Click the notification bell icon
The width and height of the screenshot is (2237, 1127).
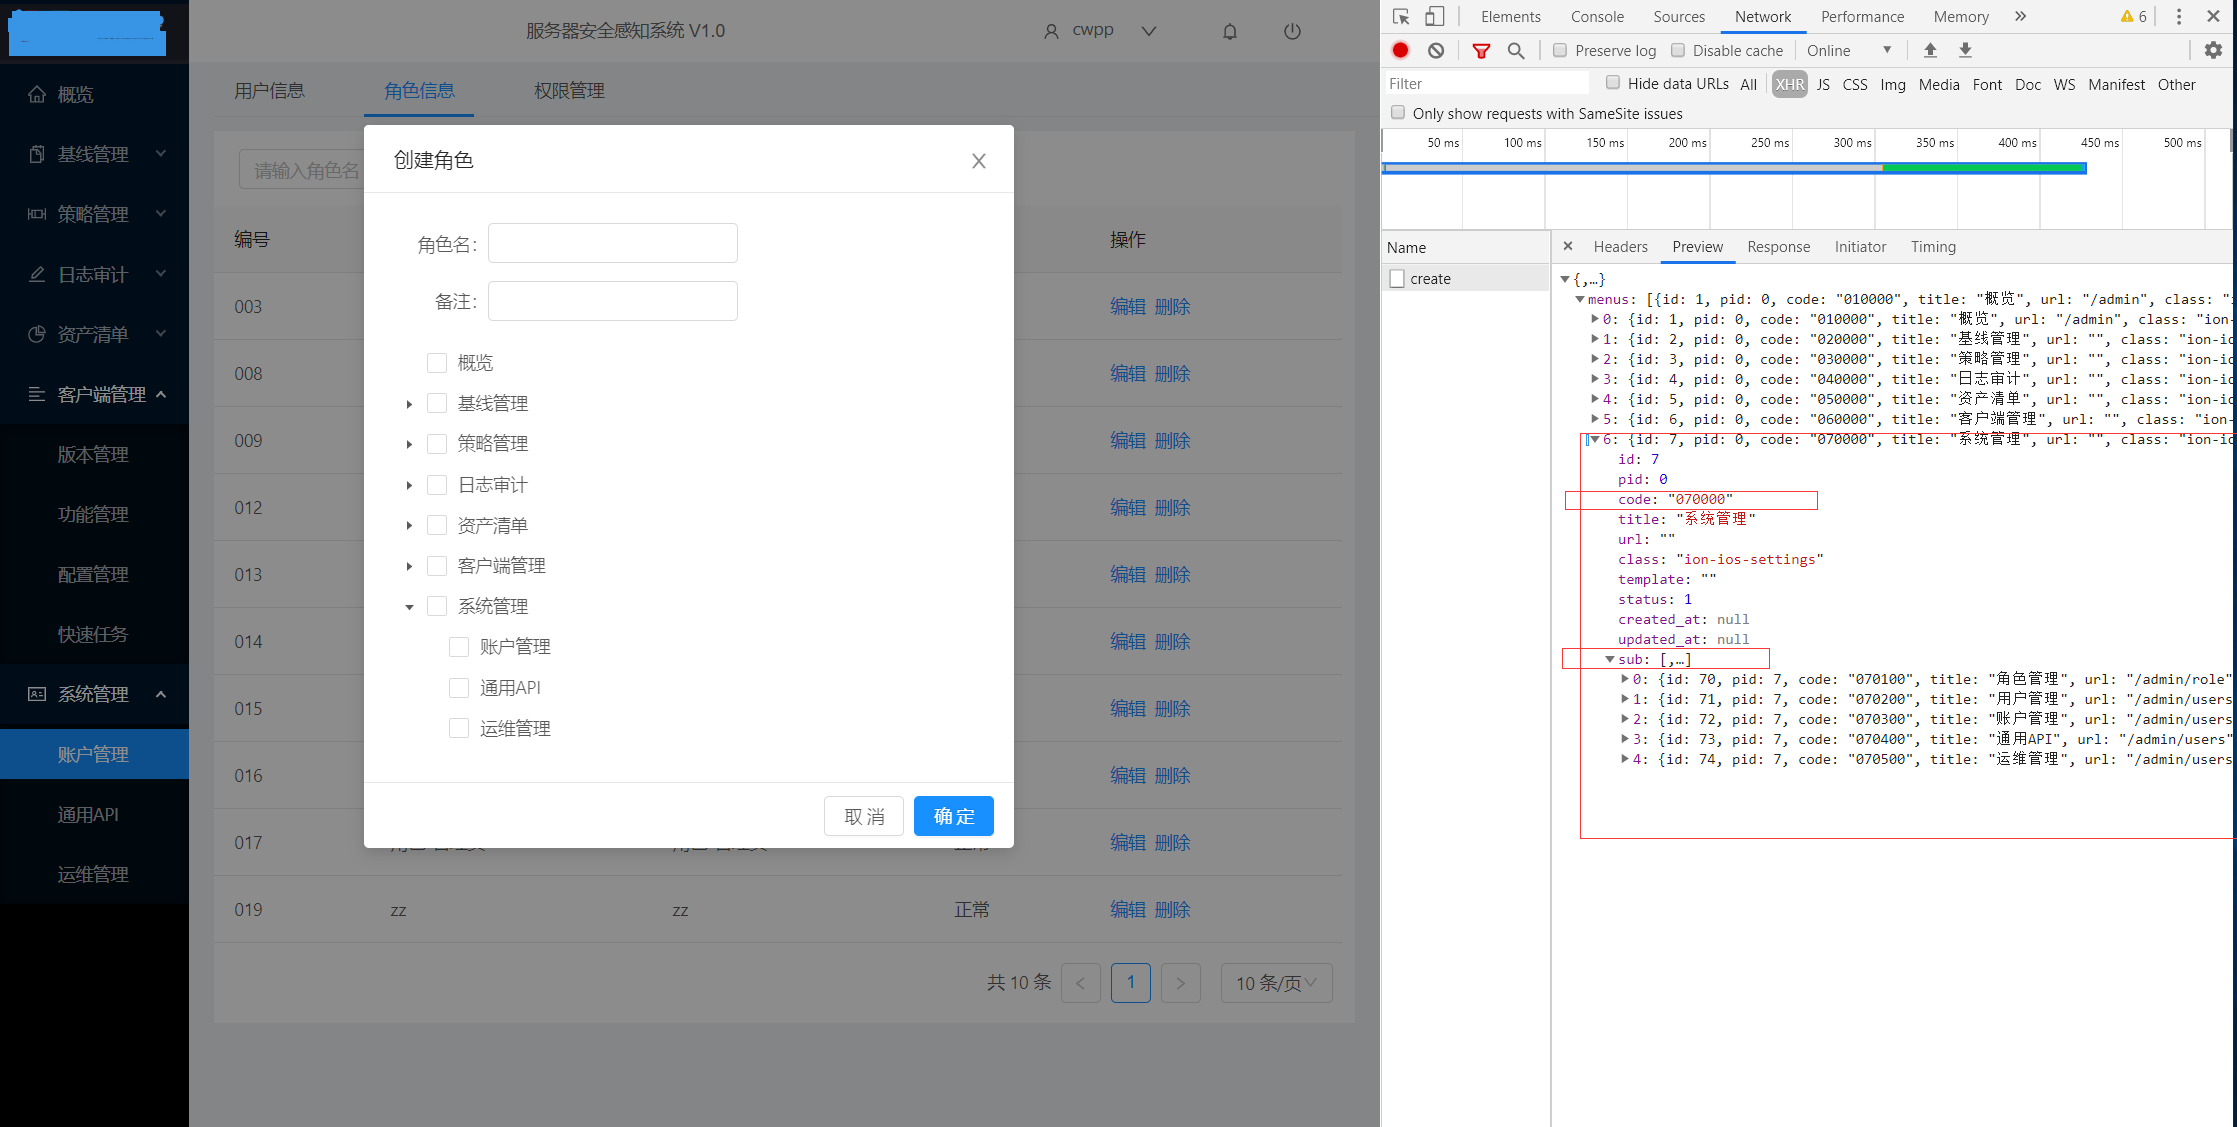[1230, 31]
